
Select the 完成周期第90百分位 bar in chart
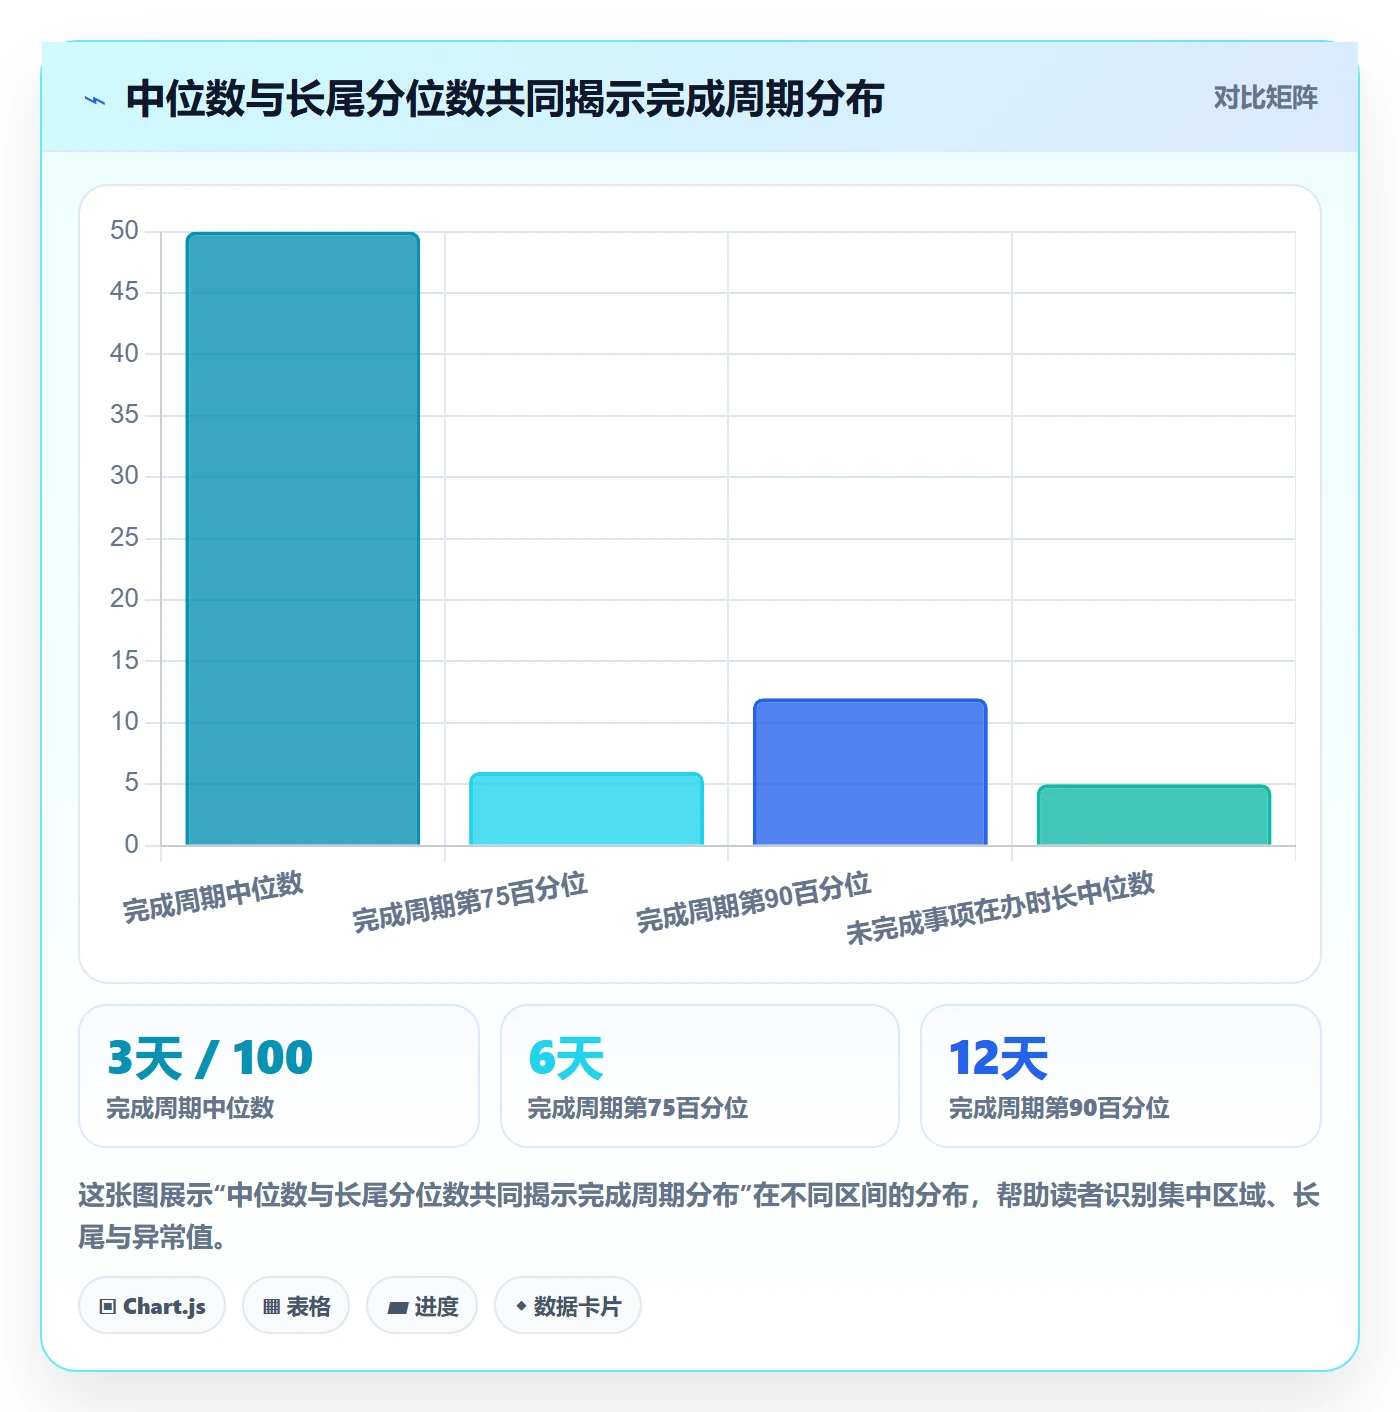pos(870,772)
